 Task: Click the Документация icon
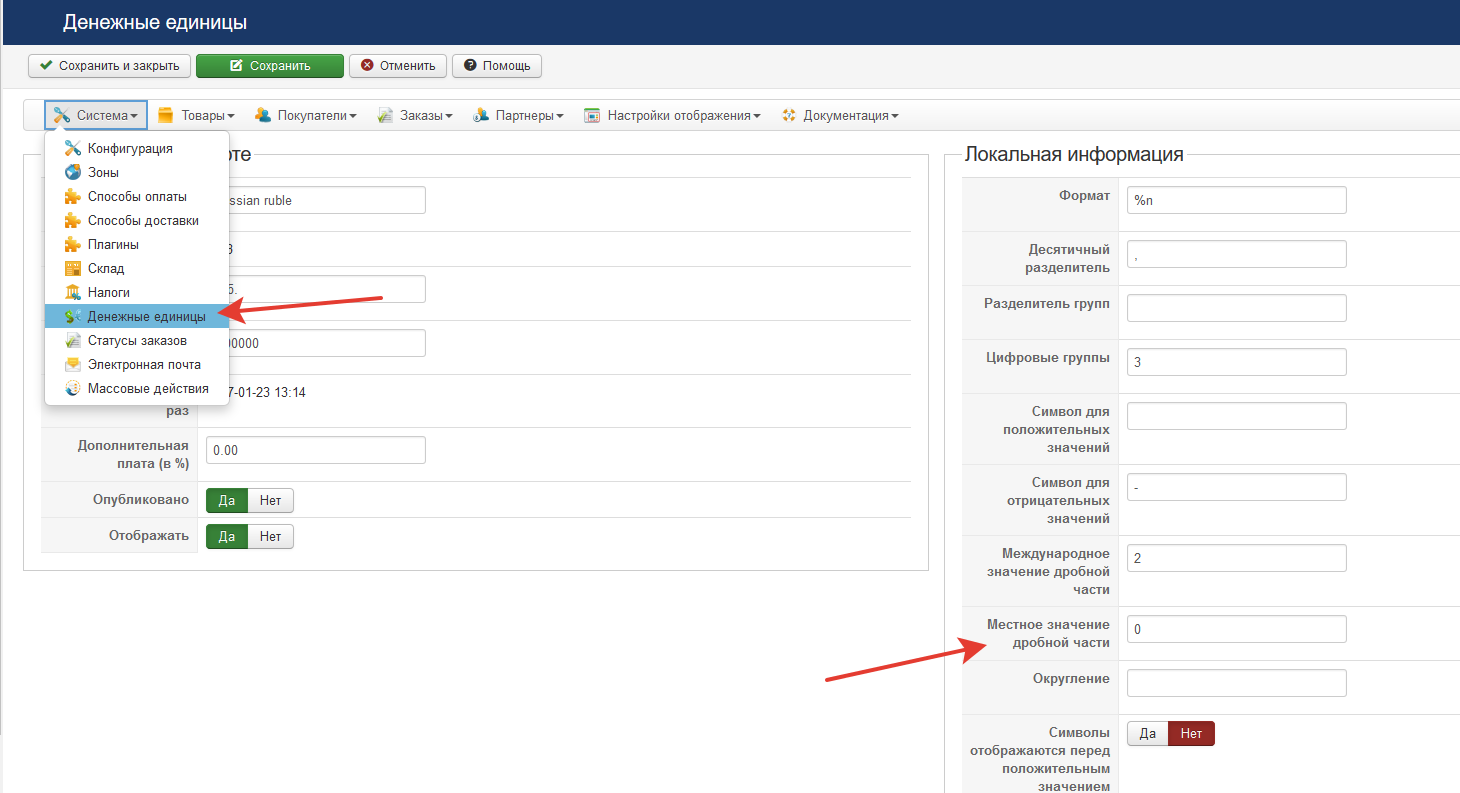pyautogui.click(x=789, y=115)
